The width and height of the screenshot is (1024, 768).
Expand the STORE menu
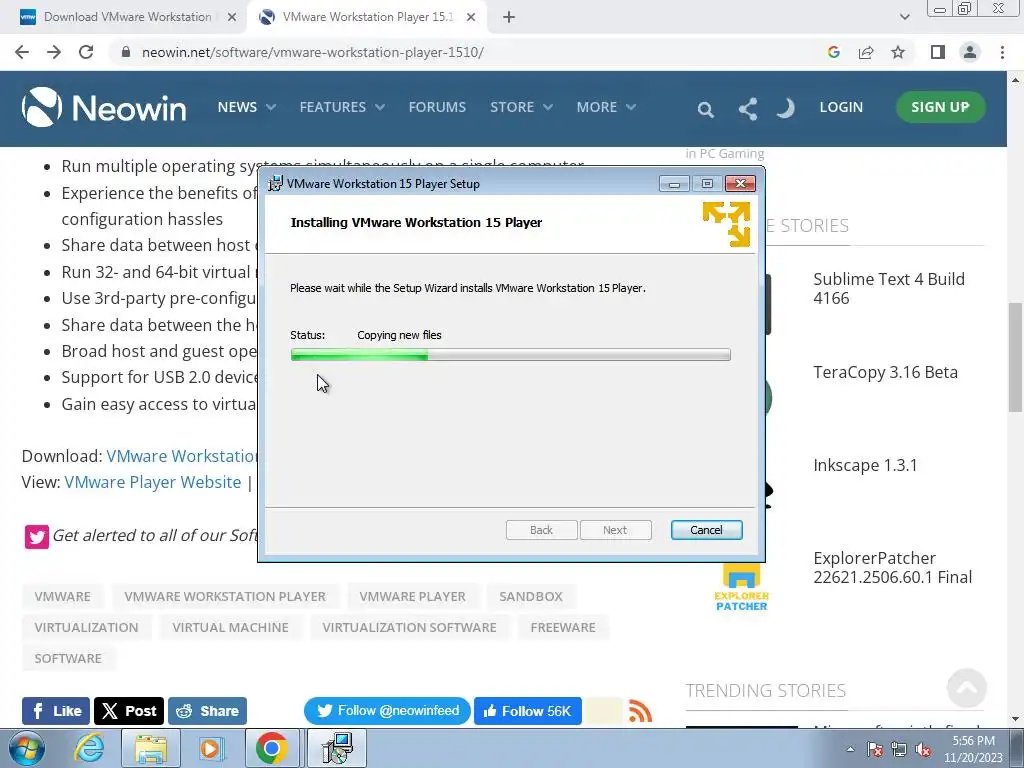point(521,107)
